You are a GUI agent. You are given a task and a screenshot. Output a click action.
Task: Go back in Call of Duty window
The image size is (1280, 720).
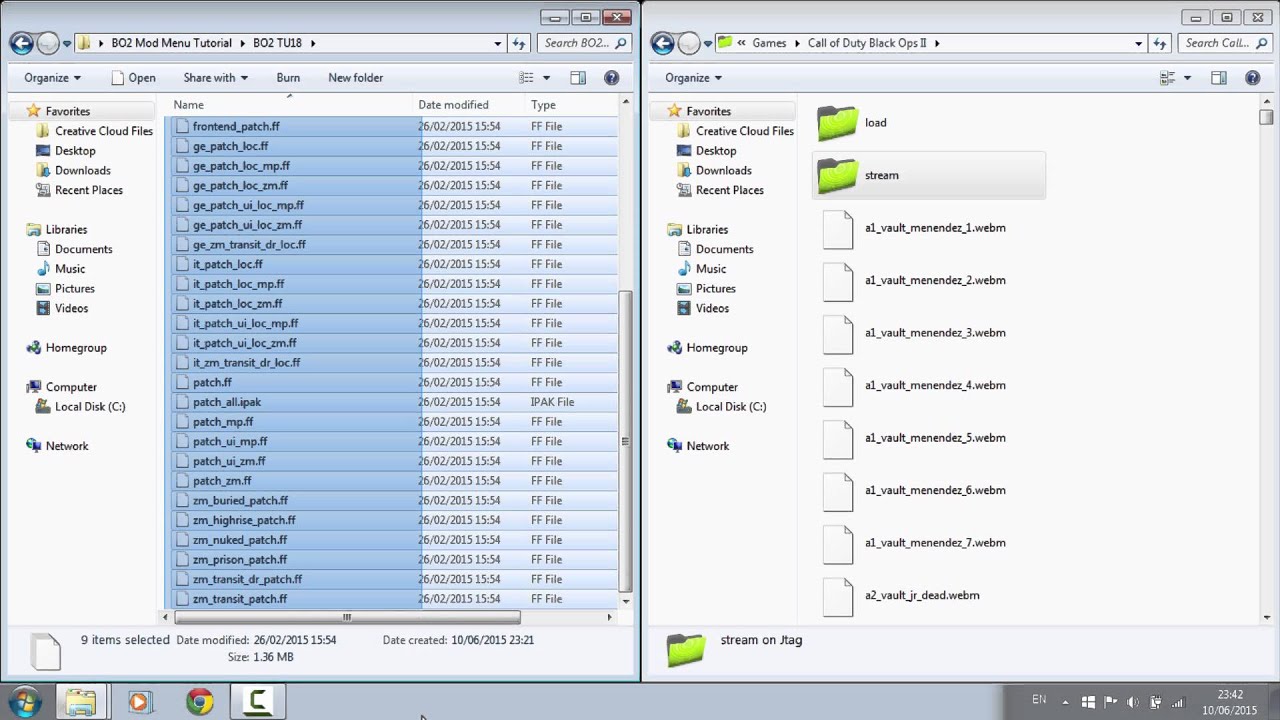tap(662, 43)
